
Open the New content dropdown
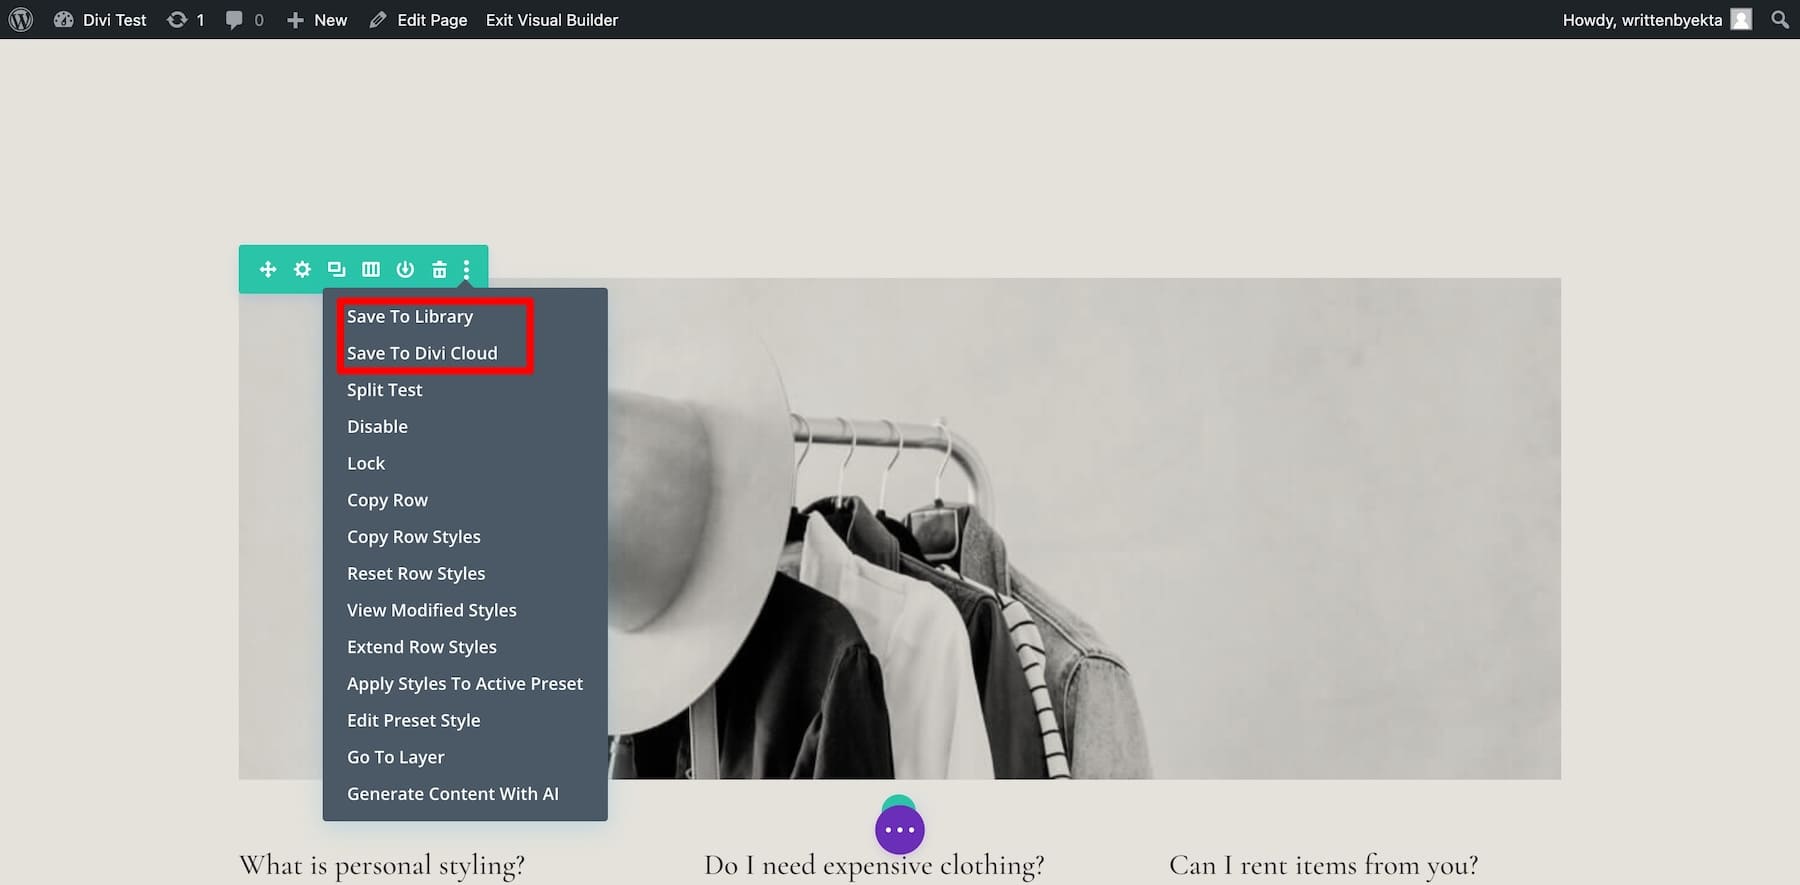(317, 20)
